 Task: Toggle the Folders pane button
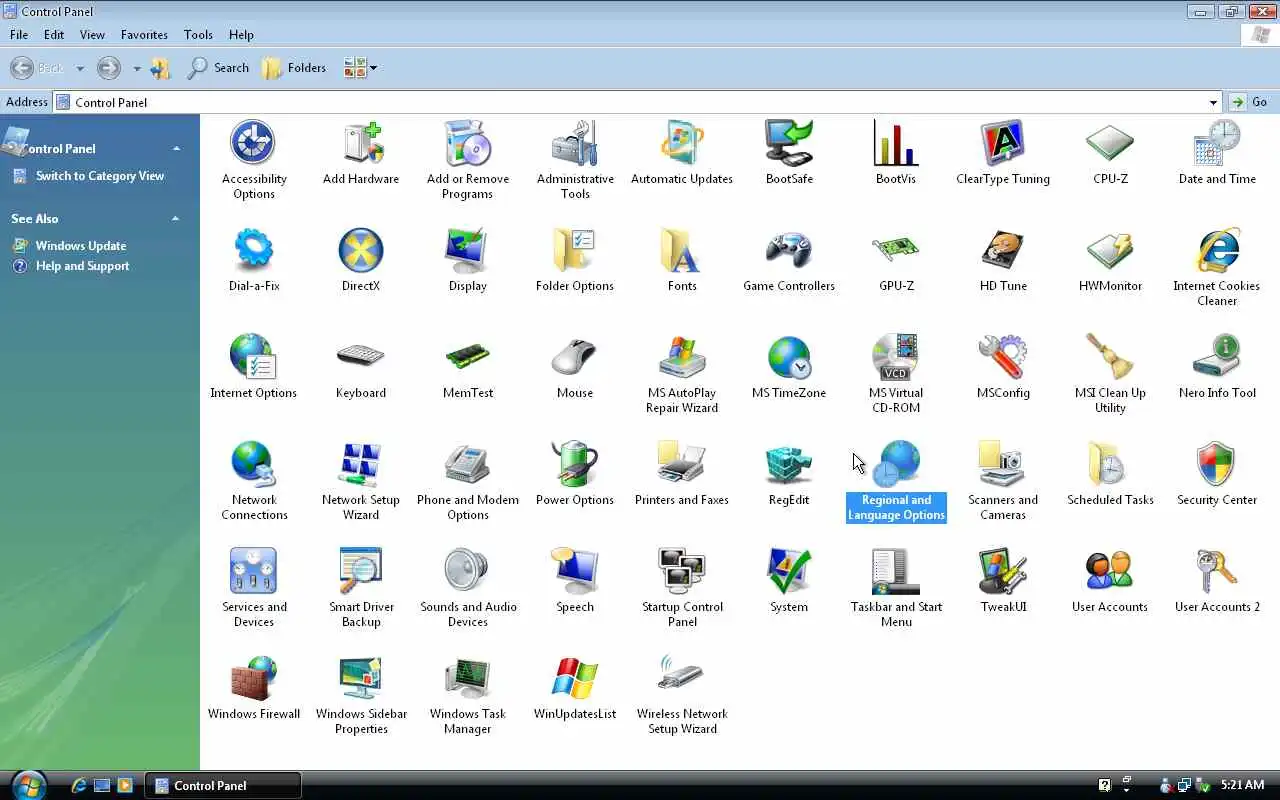[294, 68]
